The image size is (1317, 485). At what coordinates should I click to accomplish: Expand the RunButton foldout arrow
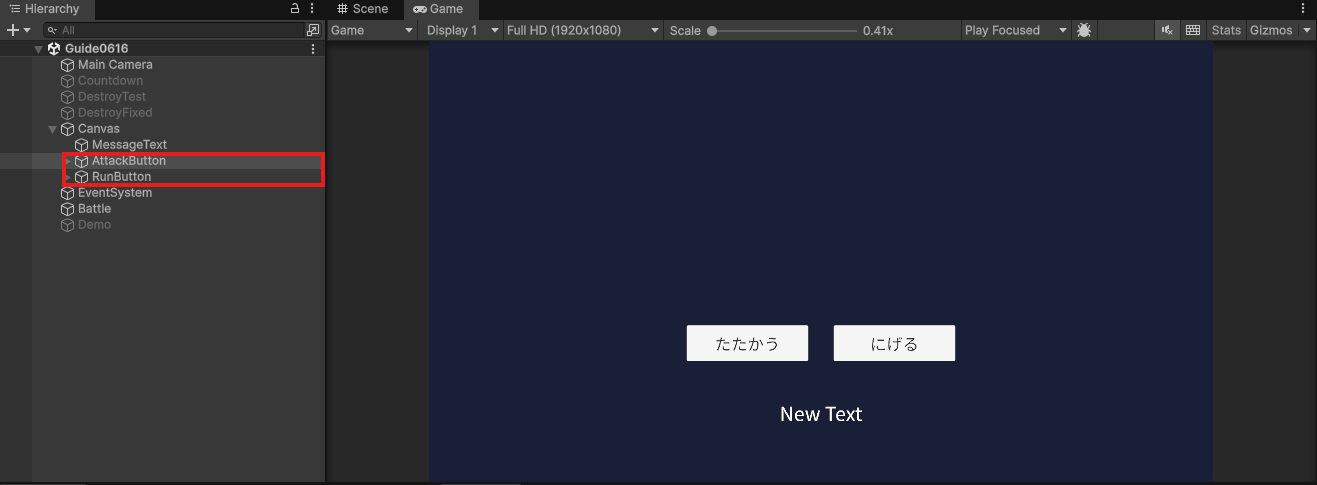(68, 177)
